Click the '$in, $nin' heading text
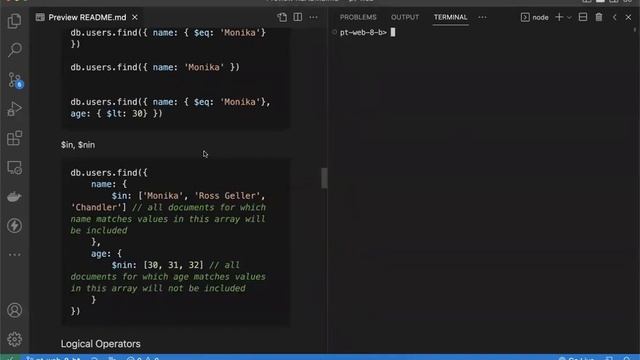640x360 pixels. tap(78, 145)
